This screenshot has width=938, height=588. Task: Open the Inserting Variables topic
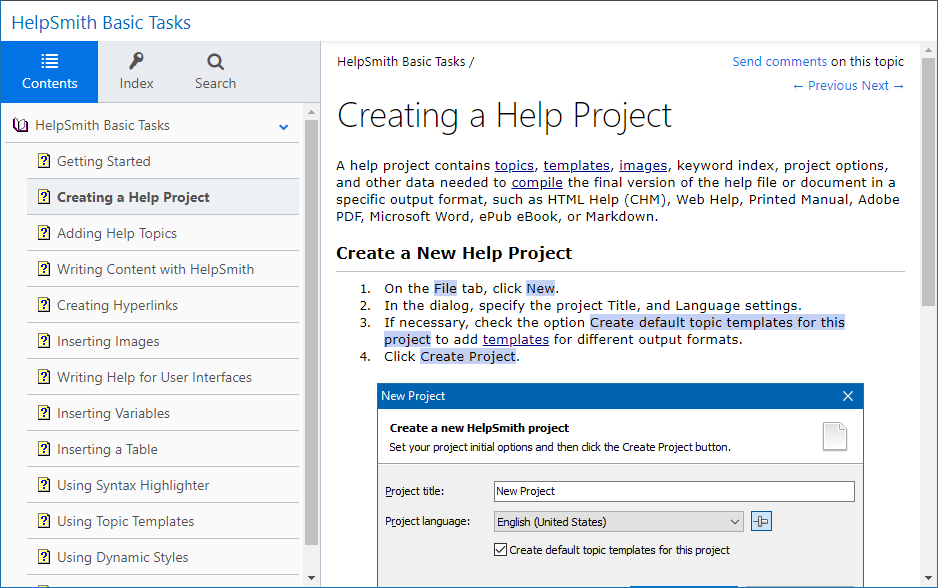163,413
